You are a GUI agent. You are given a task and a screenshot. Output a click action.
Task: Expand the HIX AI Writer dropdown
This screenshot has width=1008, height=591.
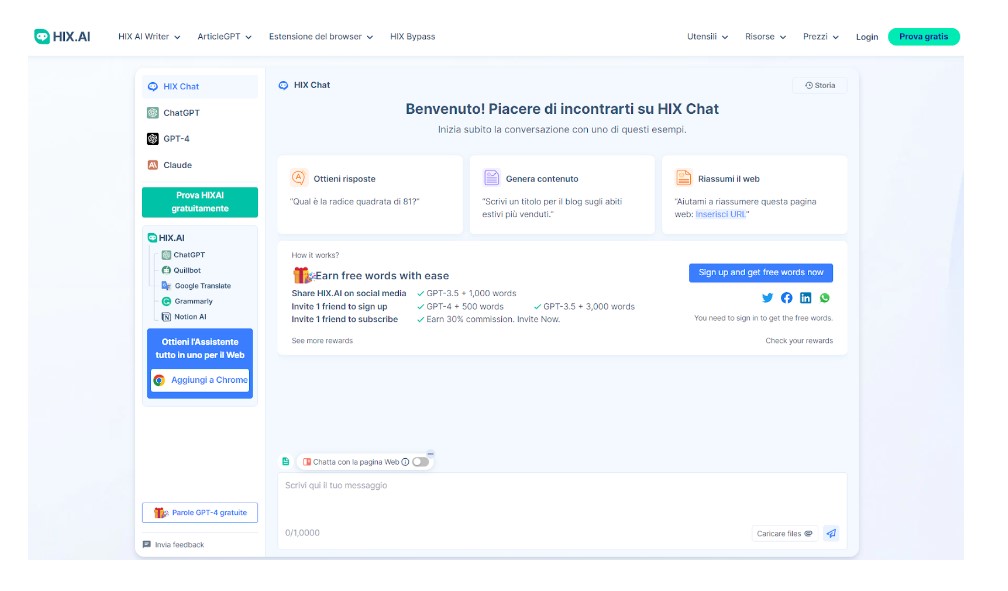point(149,37)
